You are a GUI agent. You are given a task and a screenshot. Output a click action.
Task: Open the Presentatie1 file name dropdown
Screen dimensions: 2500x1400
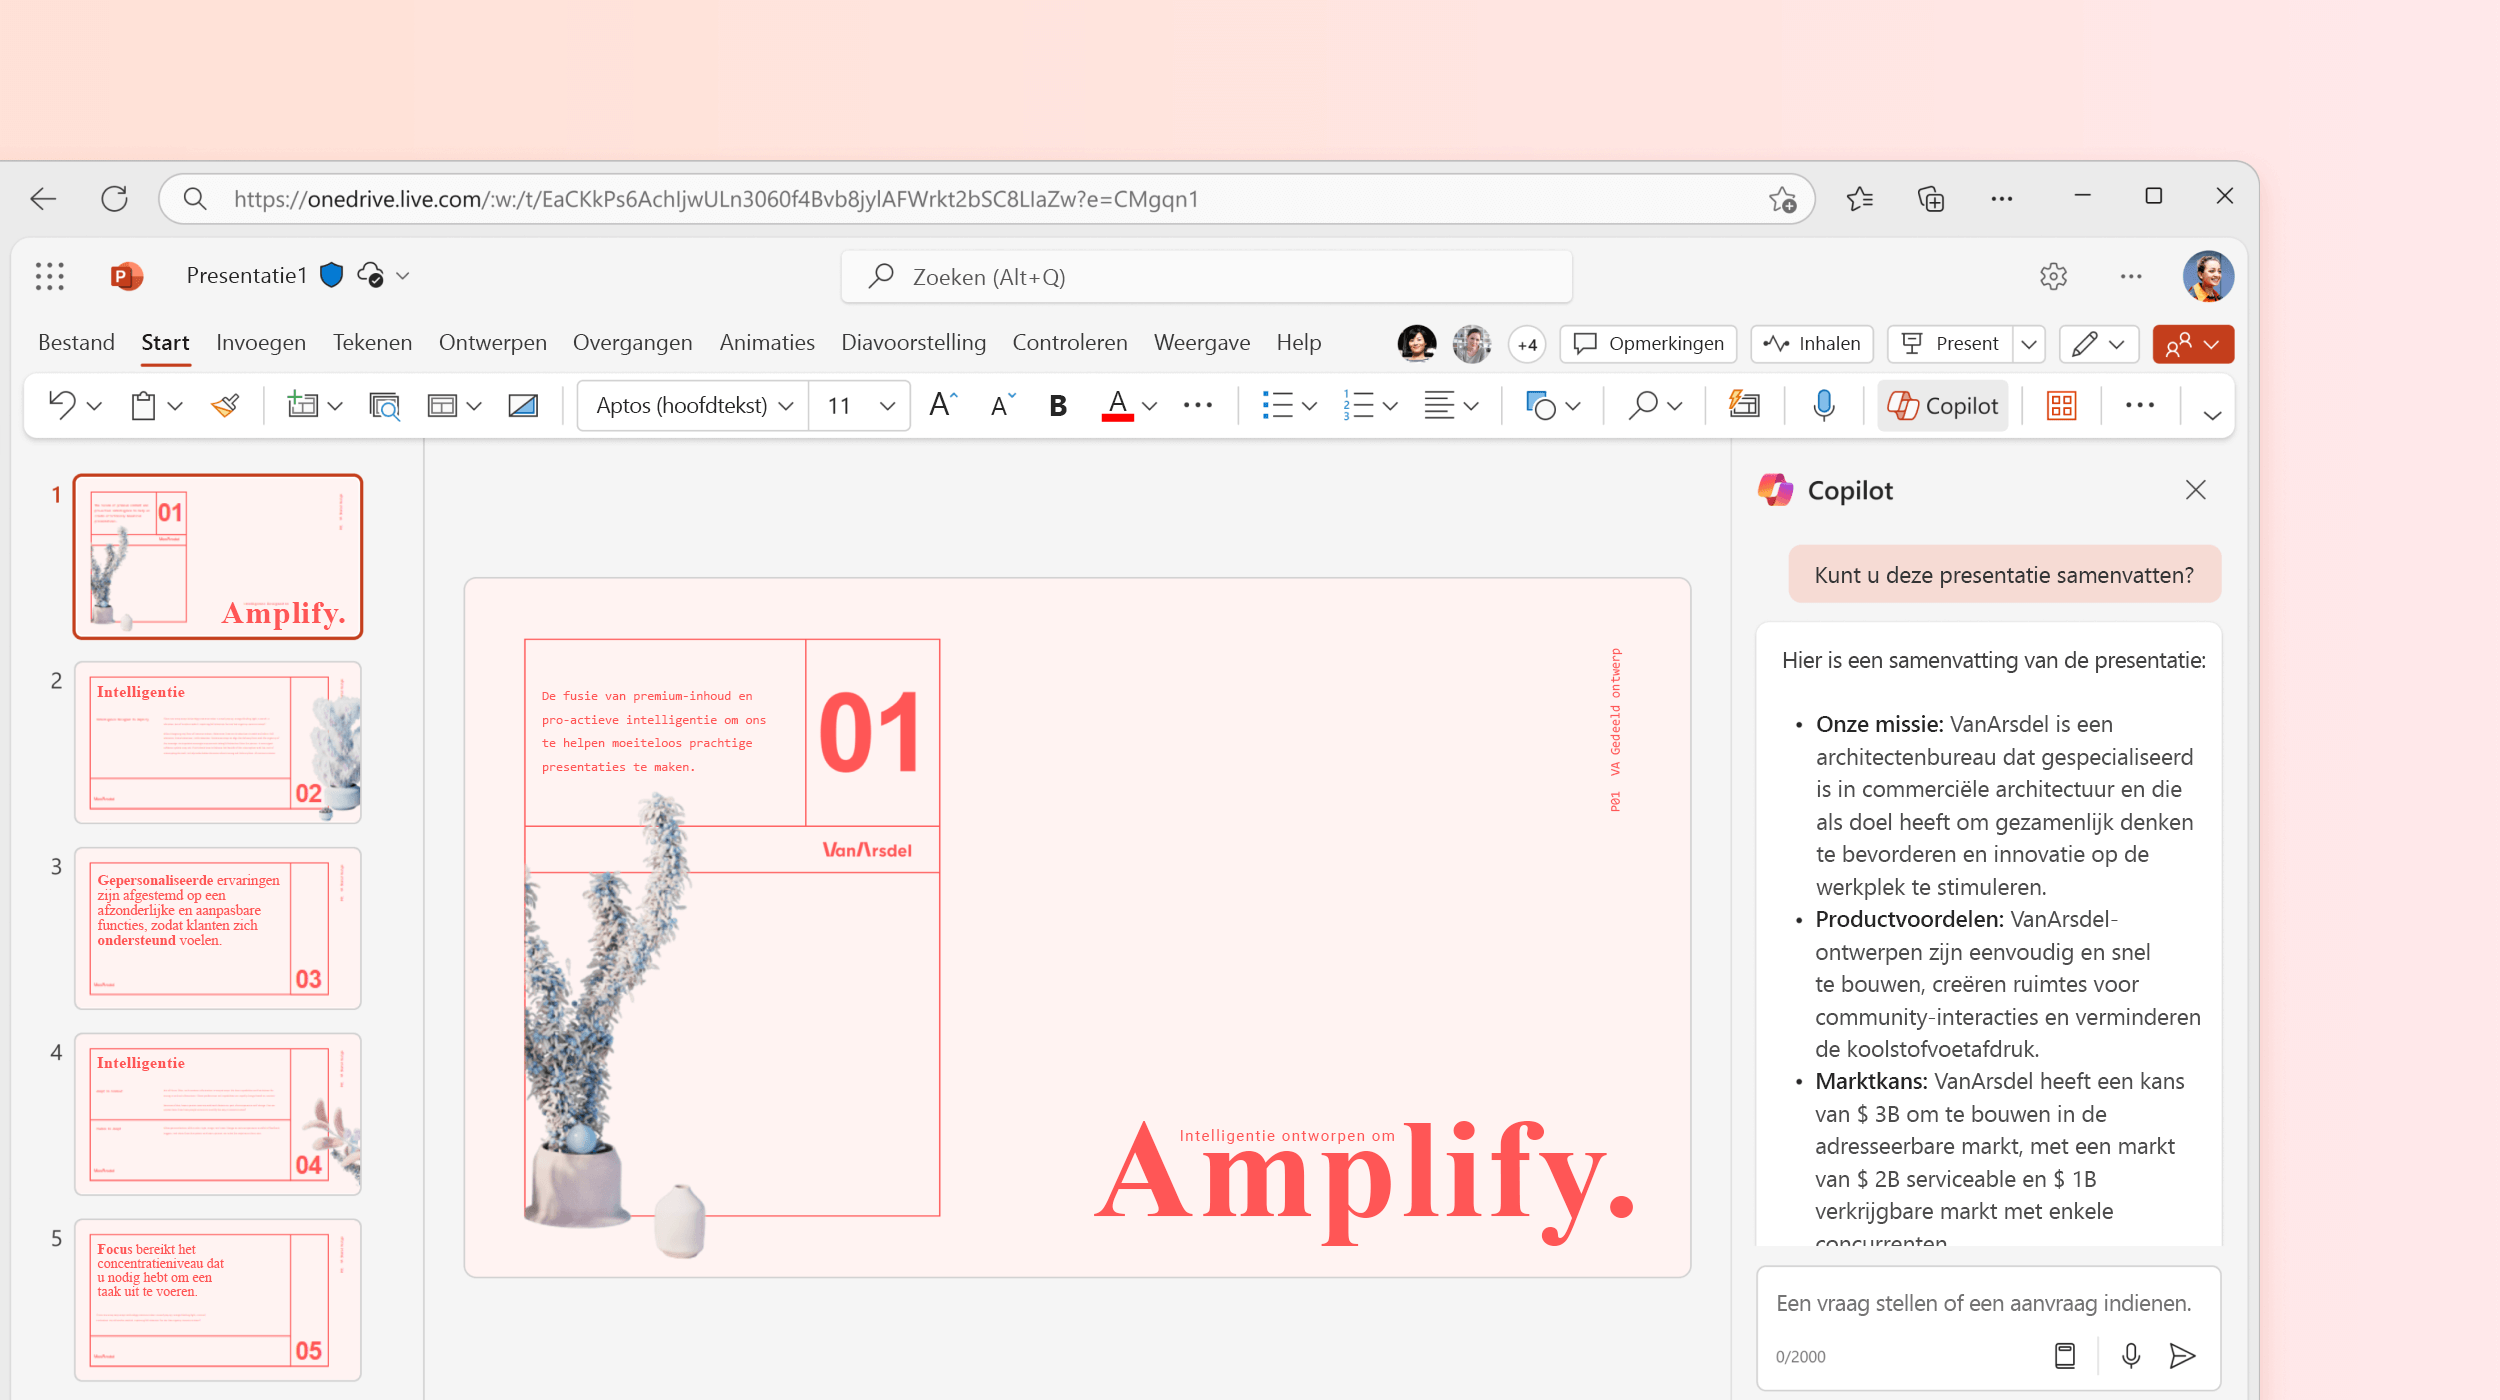(x=402, y=276)
